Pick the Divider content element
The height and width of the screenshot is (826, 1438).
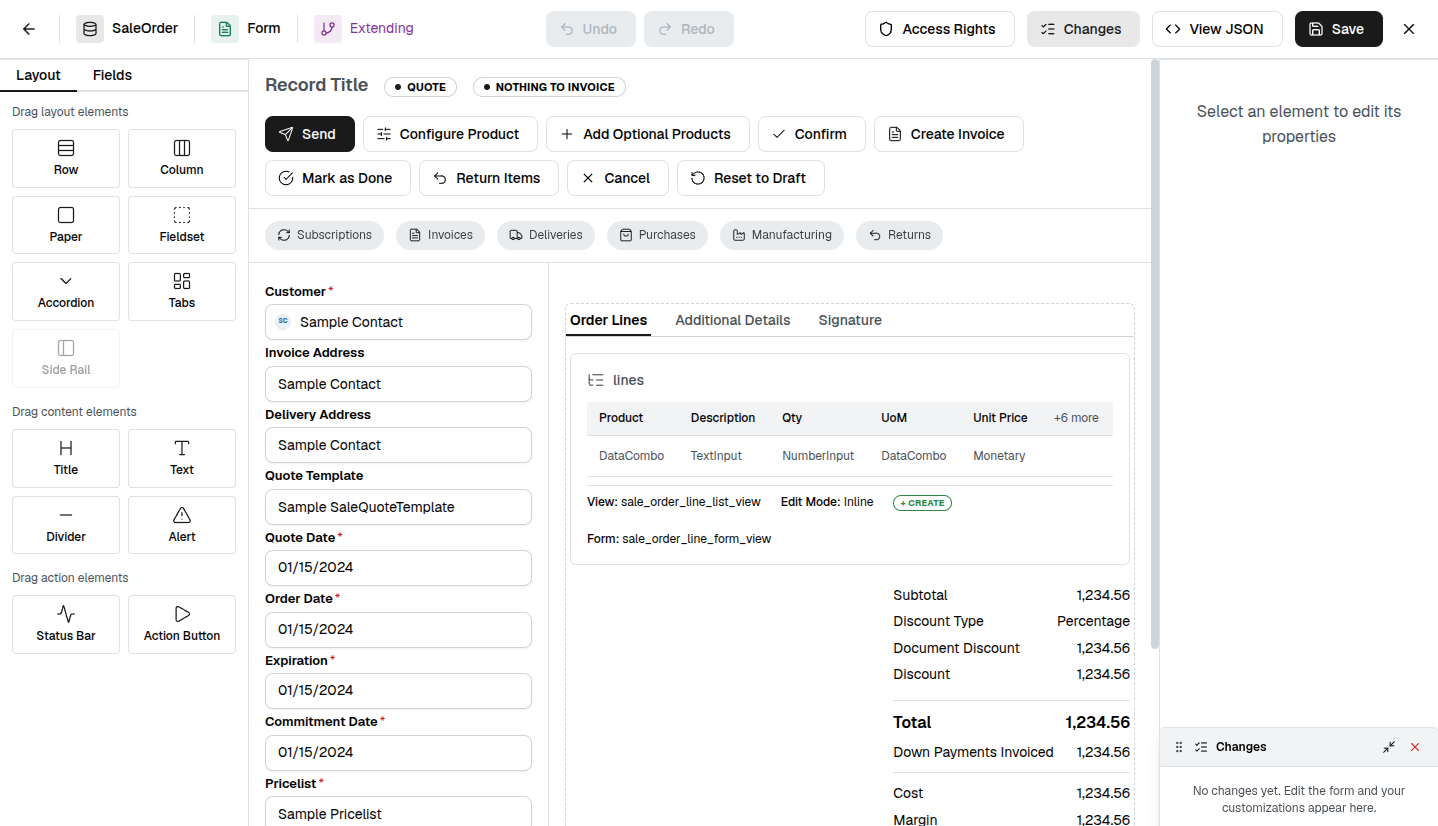[x=66, y=525]
